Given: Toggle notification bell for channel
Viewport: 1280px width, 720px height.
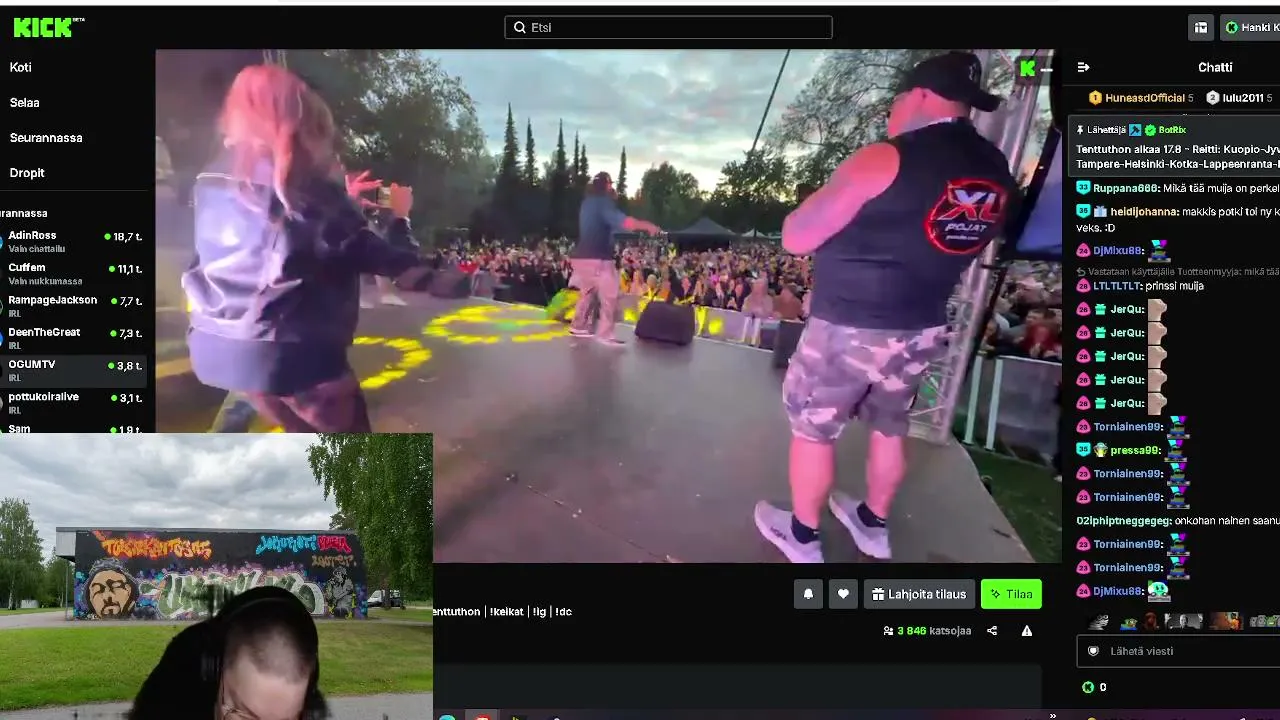Looking at the screenshot, I should click(x=808, y=594).
